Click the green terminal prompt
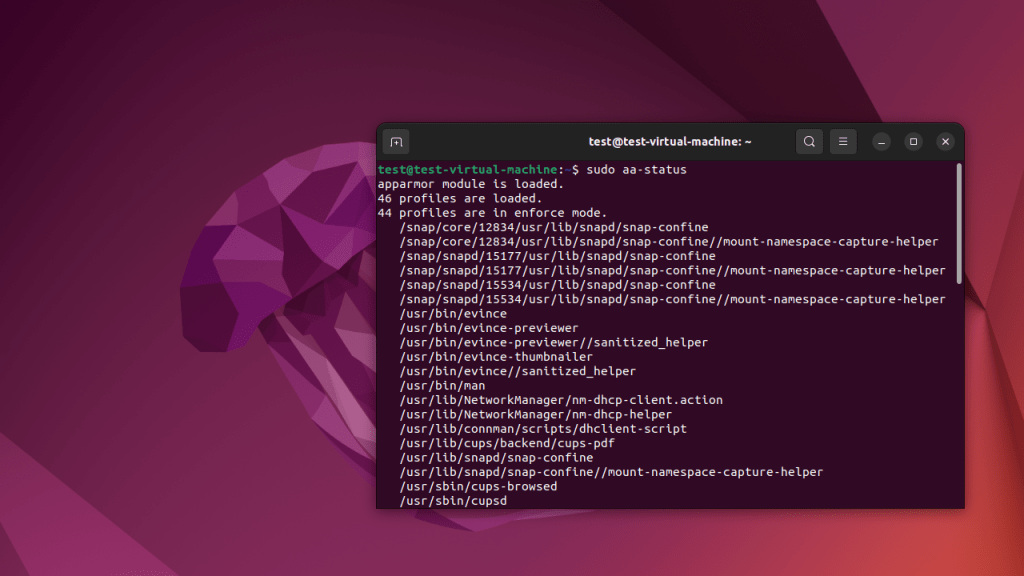 tap(466, 169)
